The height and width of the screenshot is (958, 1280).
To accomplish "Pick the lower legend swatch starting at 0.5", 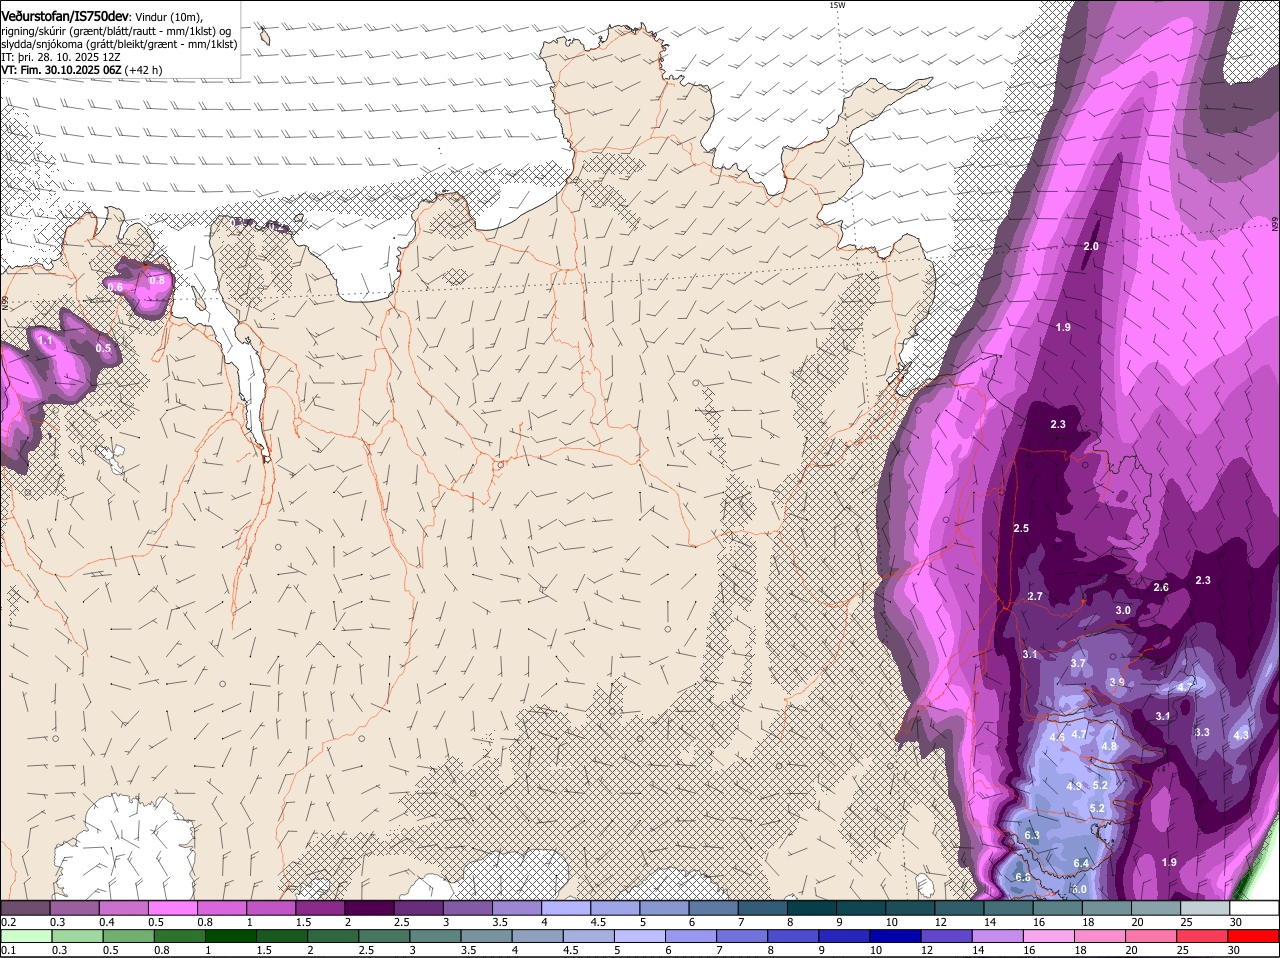I will (x=128, y=935).
